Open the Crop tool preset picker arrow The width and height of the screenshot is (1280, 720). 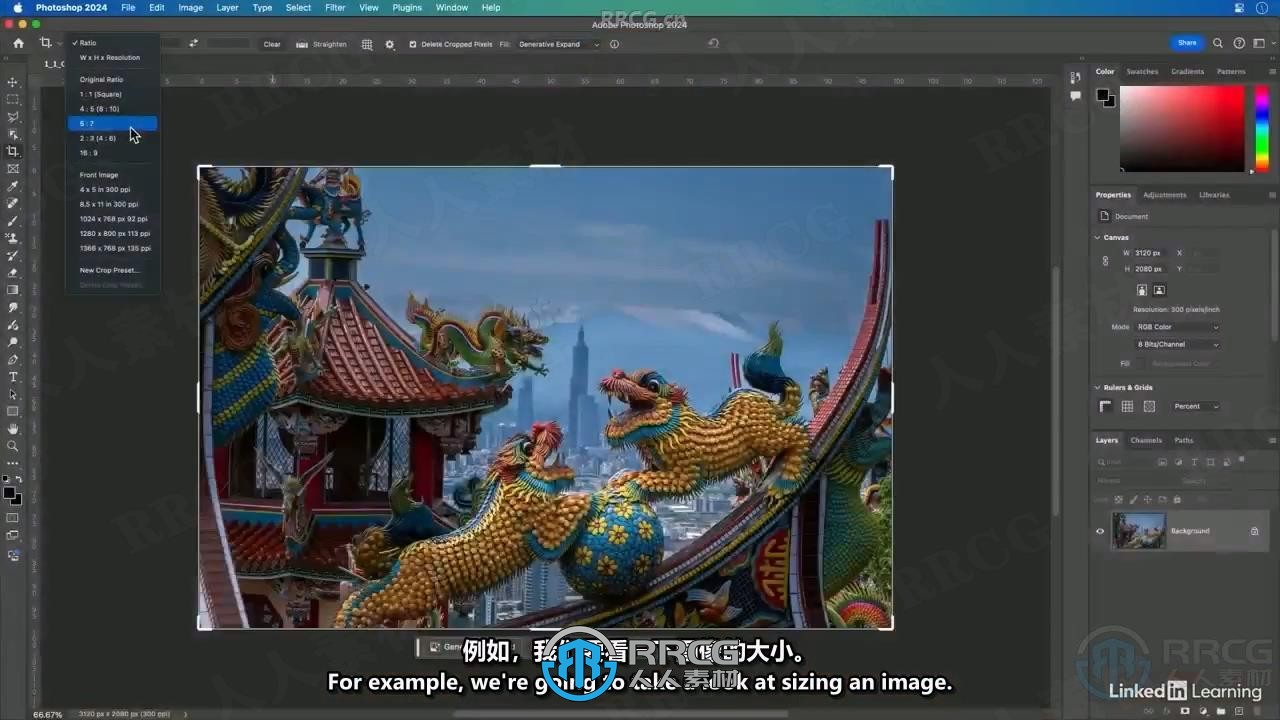point(59,44)
